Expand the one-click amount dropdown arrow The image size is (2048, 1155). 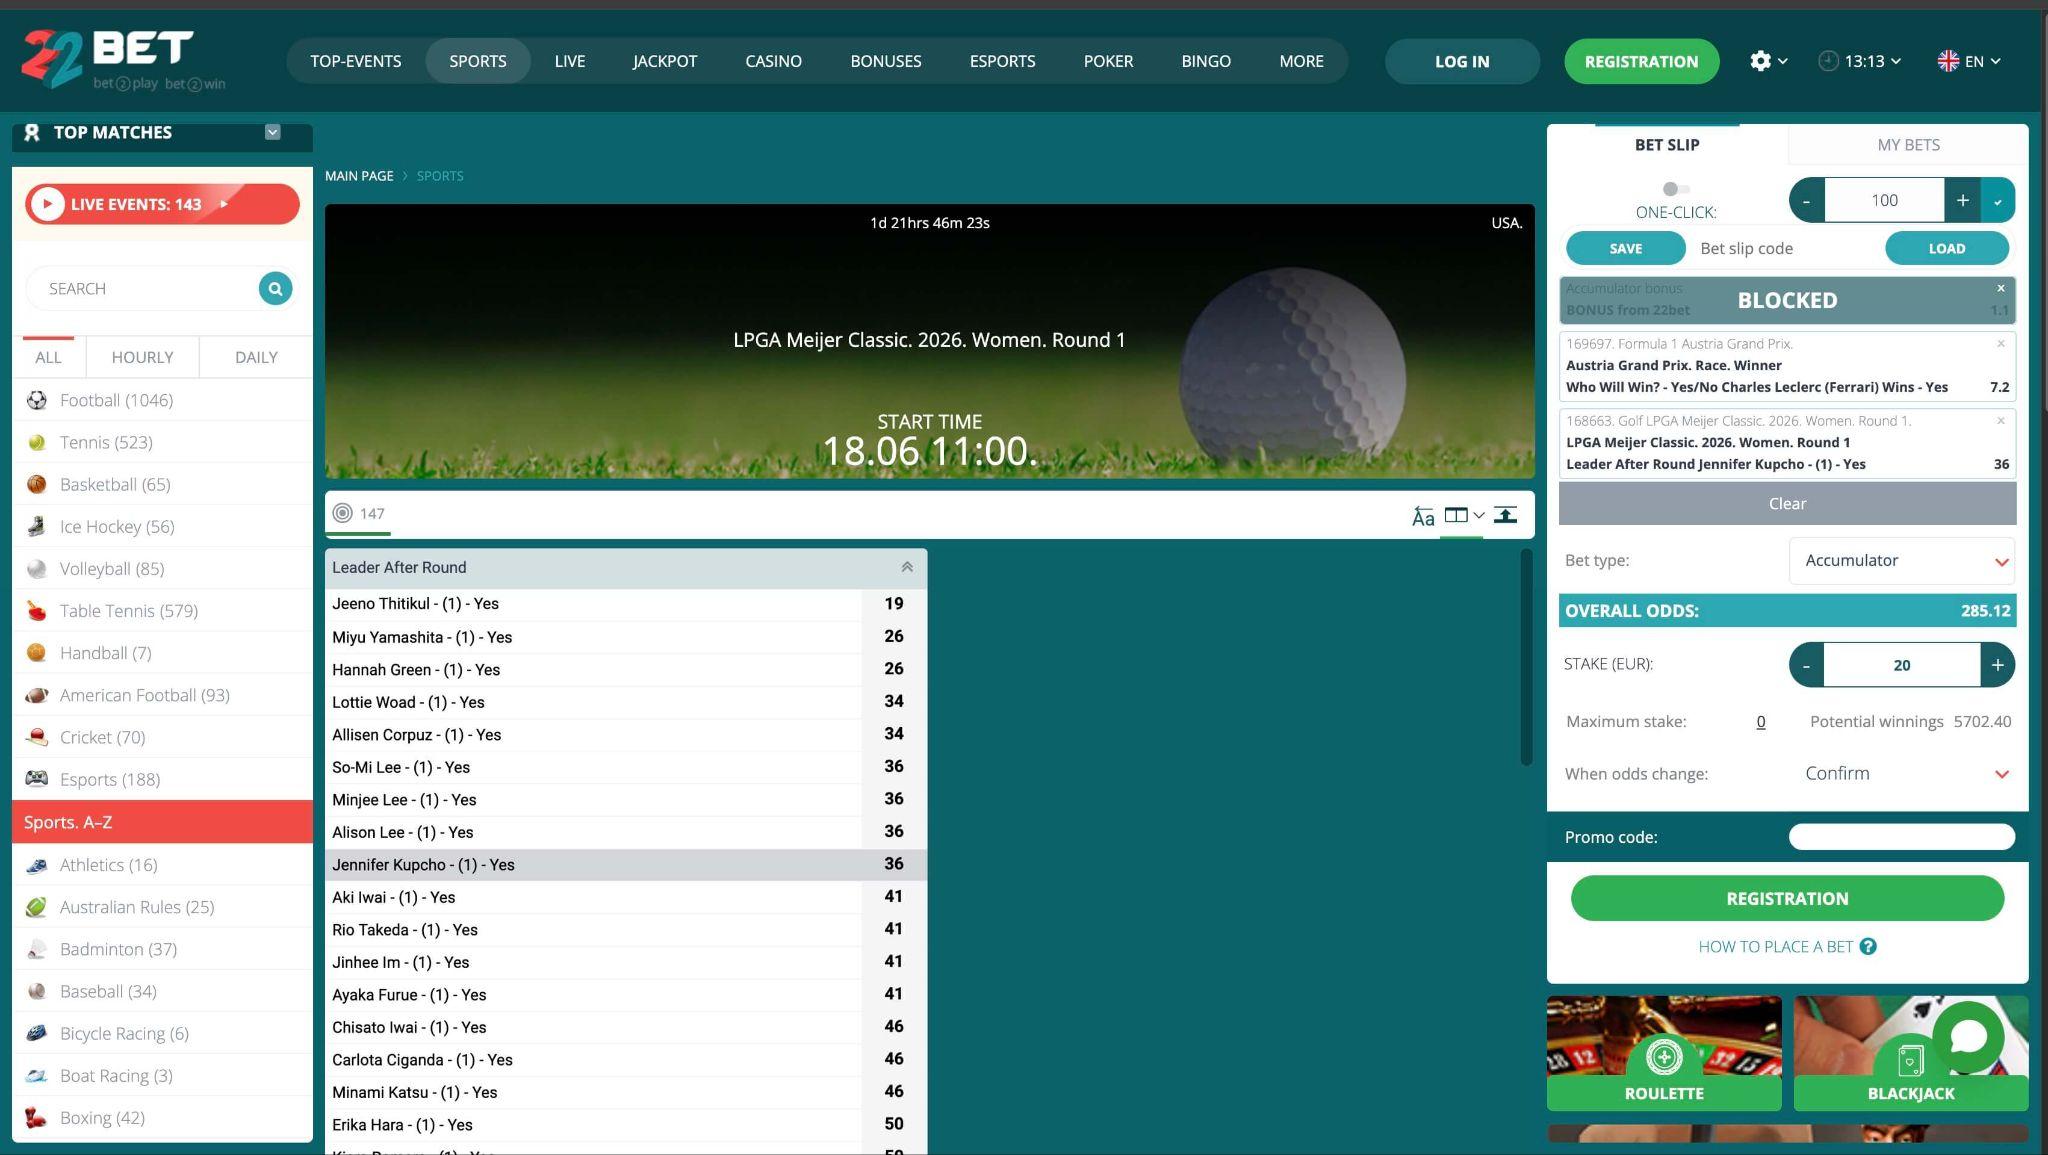pyautogui.click(x=1998, y=200)
